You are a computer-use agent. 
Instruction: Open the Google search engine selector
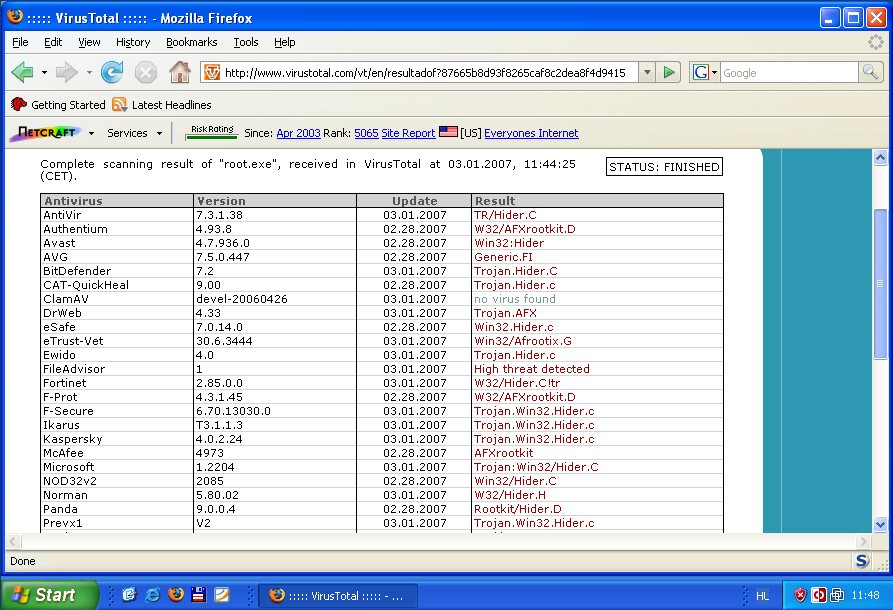tap(704, 72)
